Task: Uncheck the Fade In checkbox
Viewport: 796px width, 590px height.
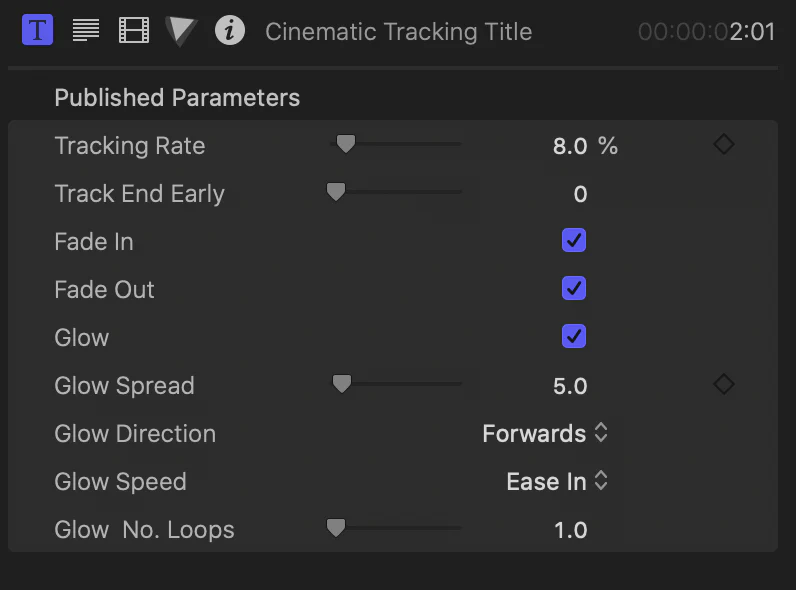Action: pyautogui.click(x=574, y=240)
